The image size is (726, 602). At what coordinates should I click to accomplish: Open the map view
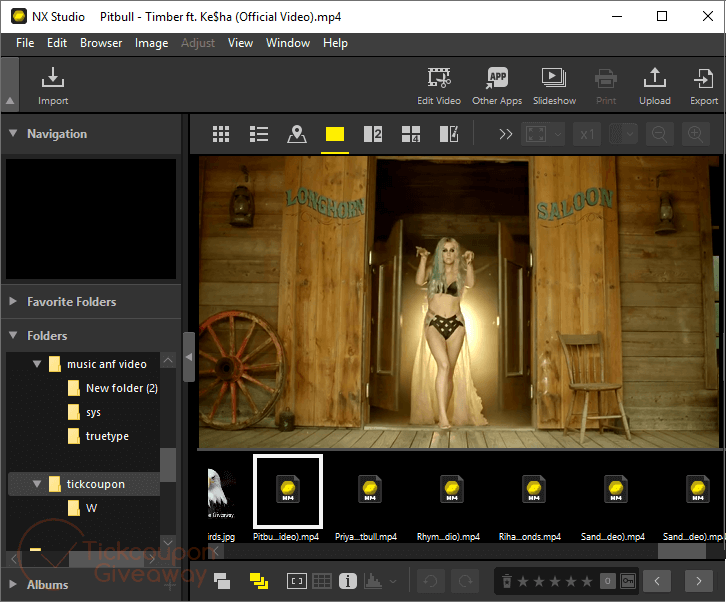[x=297, y=134]
